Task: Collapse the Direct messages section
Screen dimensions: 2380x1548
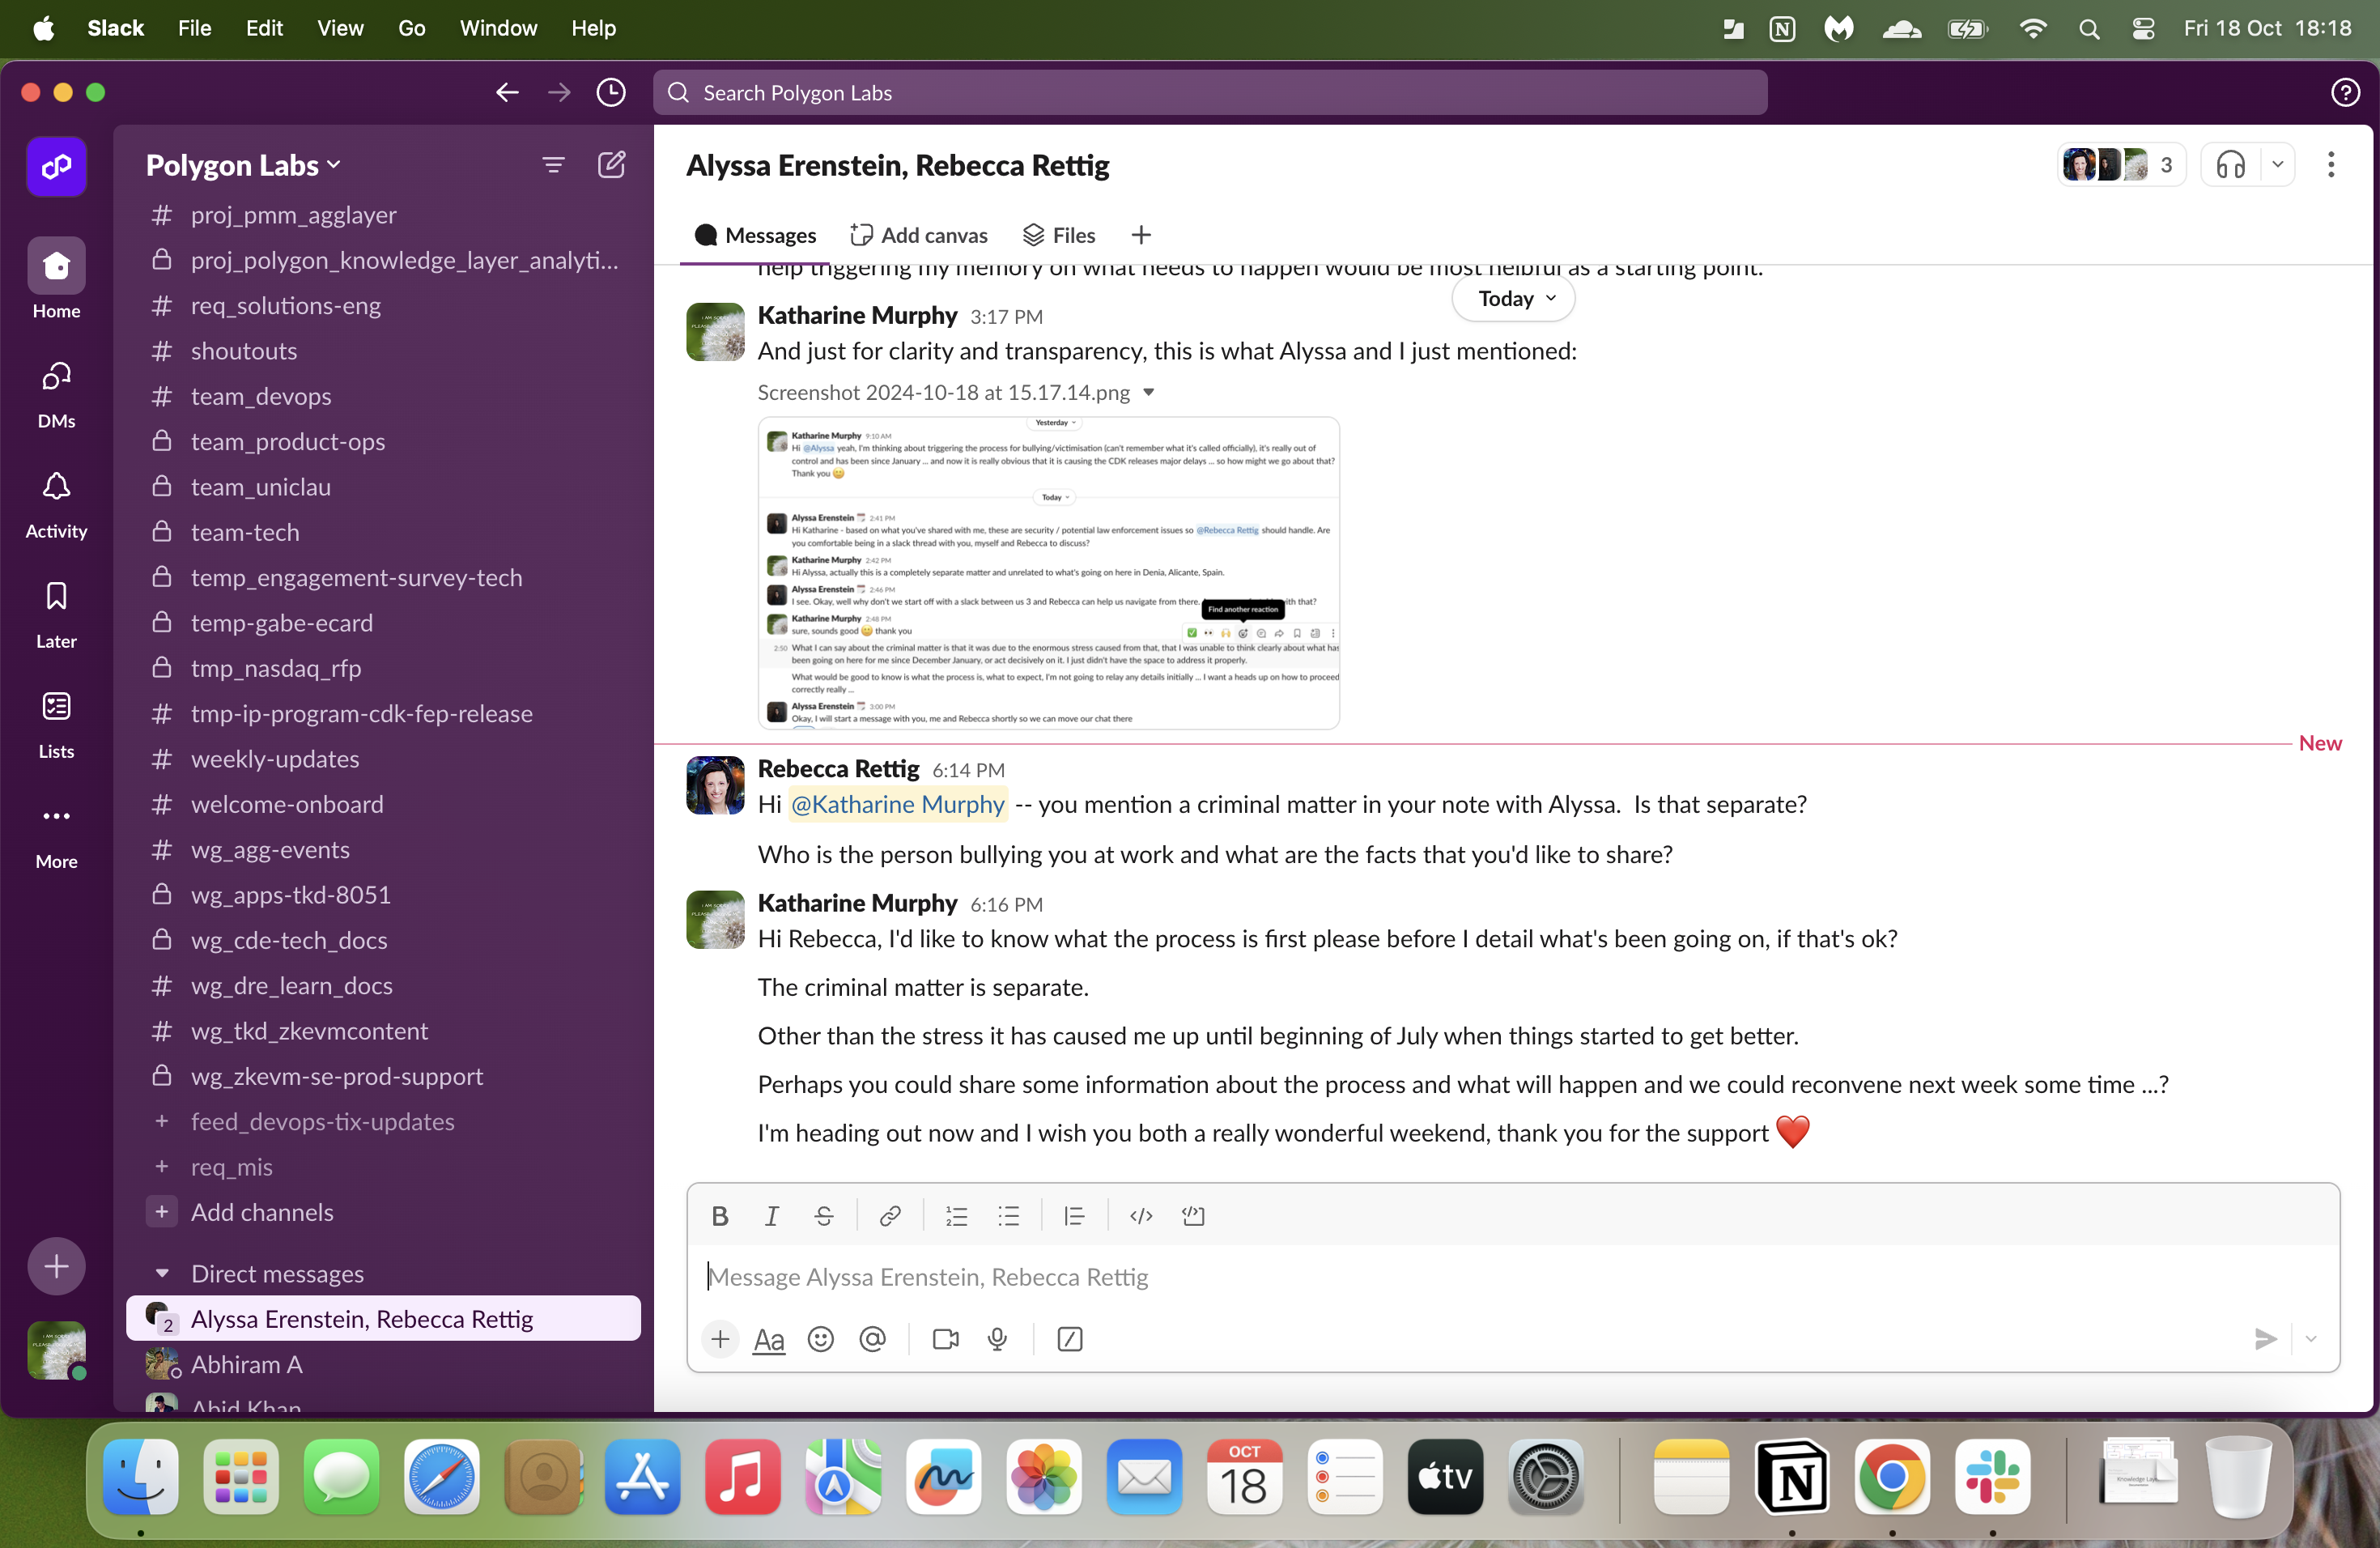Action: [162, 1274]
